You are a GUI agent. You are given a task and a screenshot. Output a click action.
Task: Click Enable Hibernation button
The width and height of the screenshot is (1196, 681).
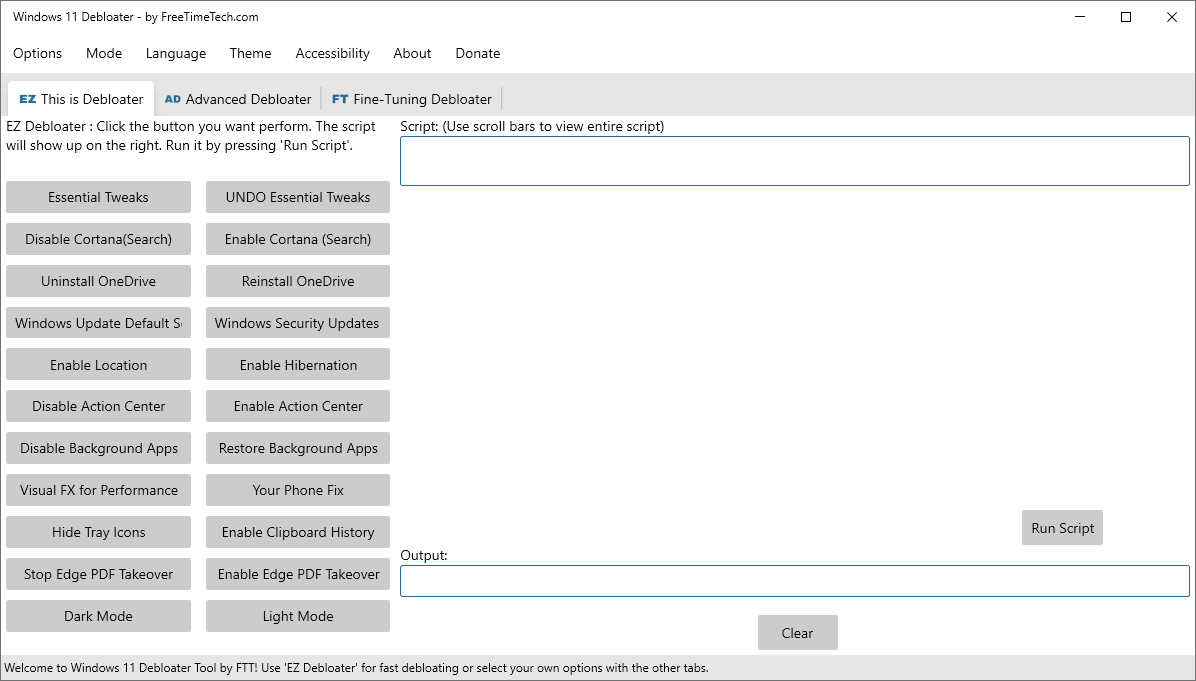(297, 365)
